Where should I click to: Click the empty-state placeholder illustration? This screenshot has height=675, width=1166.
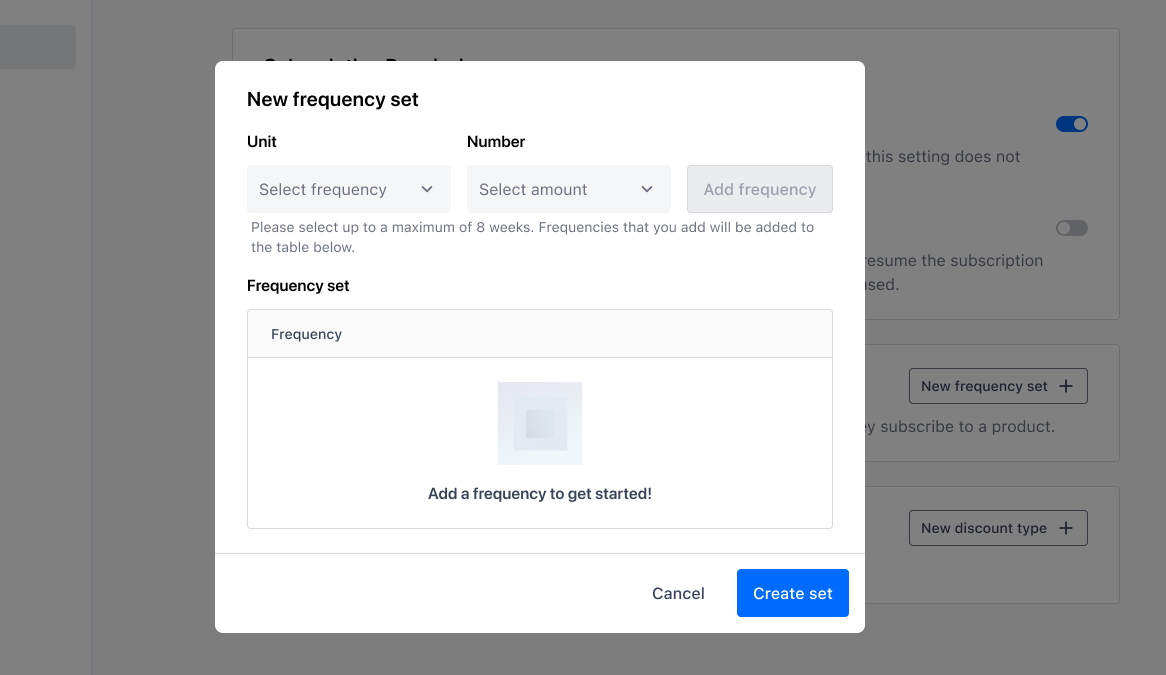[x=540, y=424]
